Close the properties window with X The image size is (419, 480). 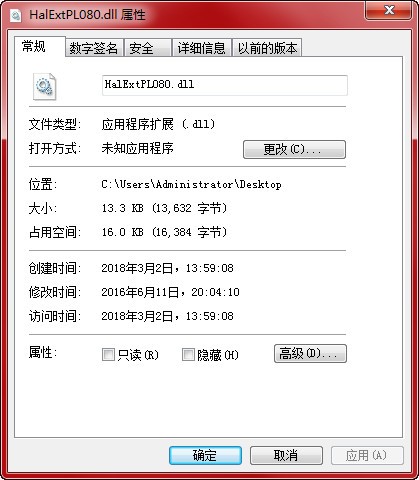tap(389, 11)
